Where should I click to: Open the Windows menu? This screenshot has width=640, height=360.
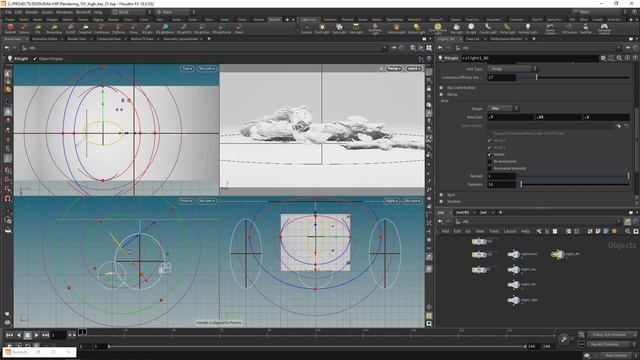(x=64, y=12)
